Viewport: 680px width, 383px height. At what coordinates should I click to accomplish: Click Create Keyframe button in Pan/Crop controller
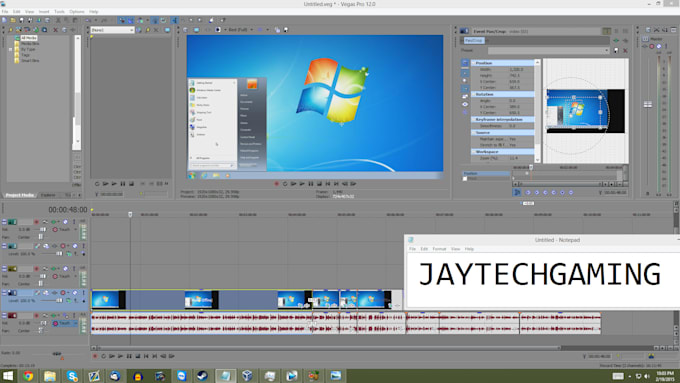(x=562, y=193)
